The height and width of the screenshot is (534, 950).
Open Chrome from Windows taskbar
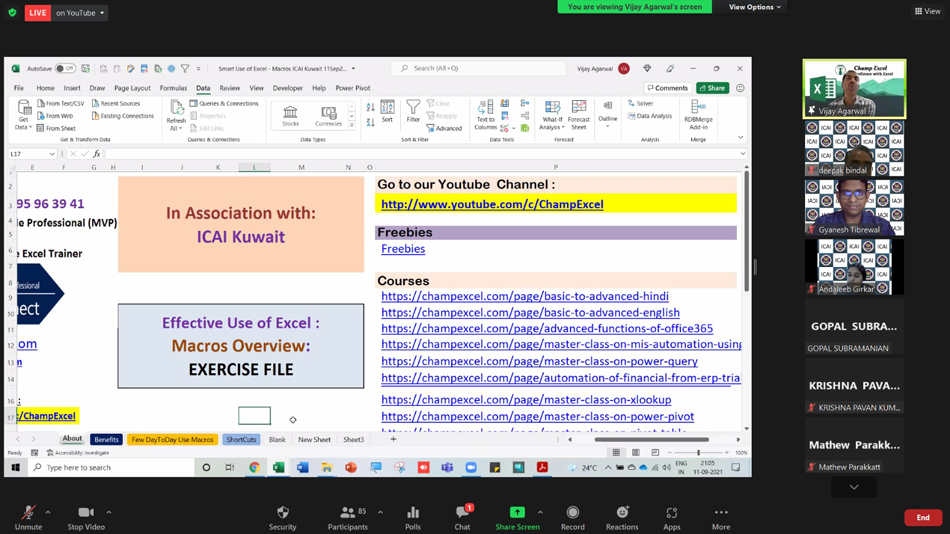(x=254, y=467)
